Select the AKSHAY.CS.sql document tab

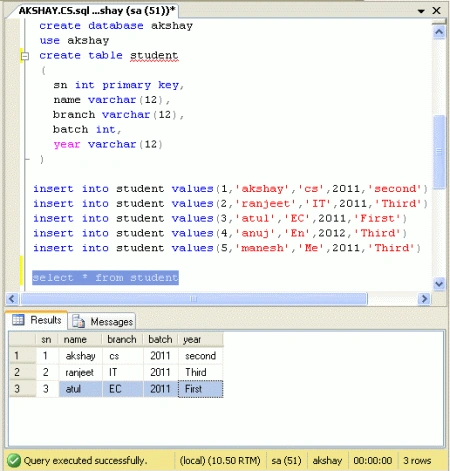pos(96,11)
